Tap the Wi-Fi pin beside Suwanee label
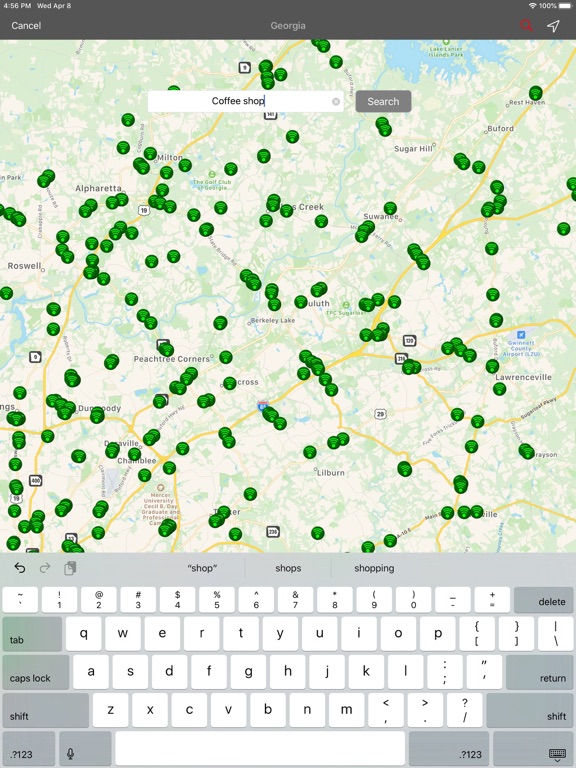576x768 pixels. [390, 208]
